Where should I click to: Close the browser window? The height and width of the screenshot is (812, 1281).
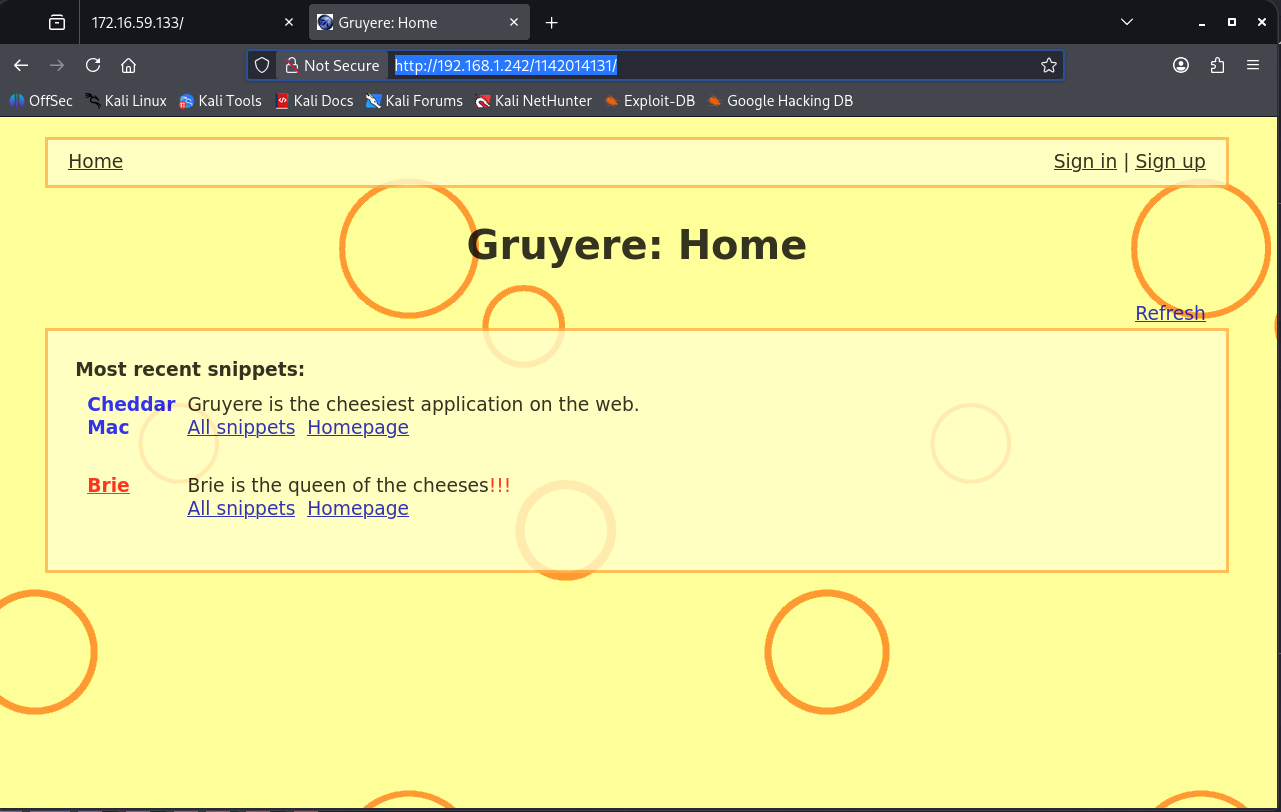(1260, 22)
